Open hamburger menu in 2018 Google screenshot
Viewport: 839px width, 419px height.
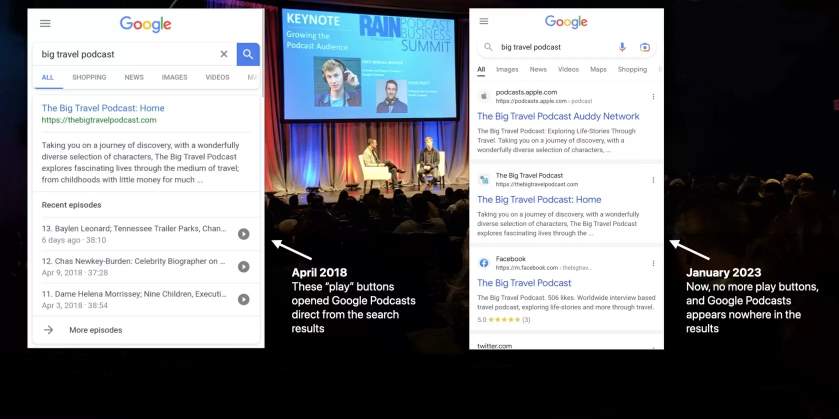pyautogui.click(x=45, y=24)
